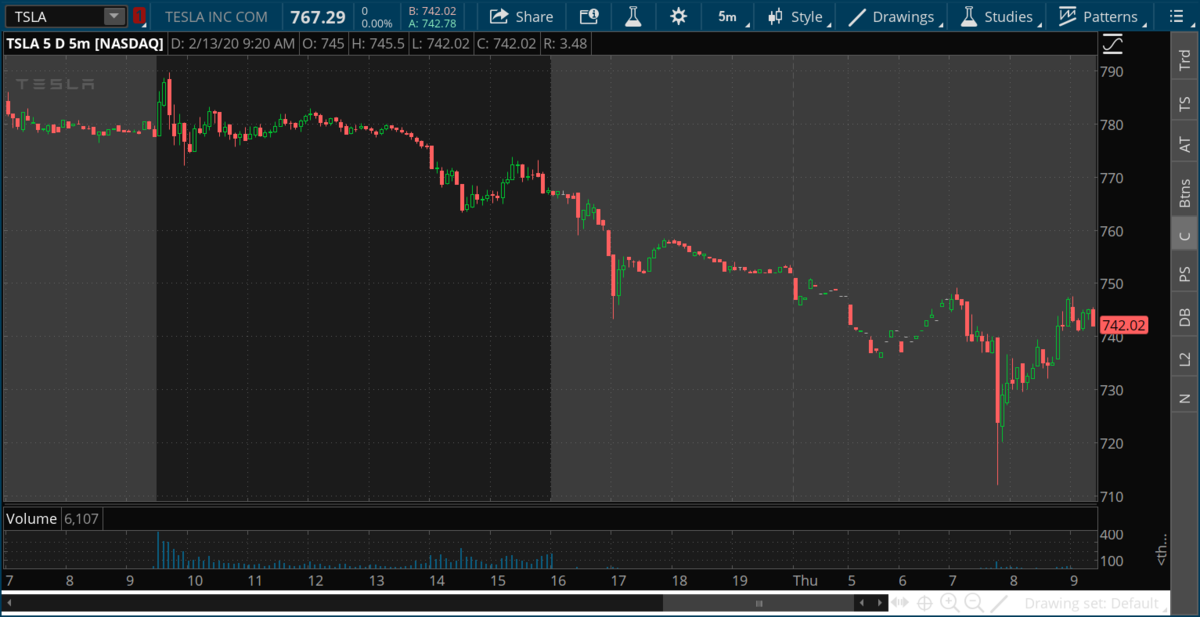Click the zoom out magnifier

(x=973, y=603)
